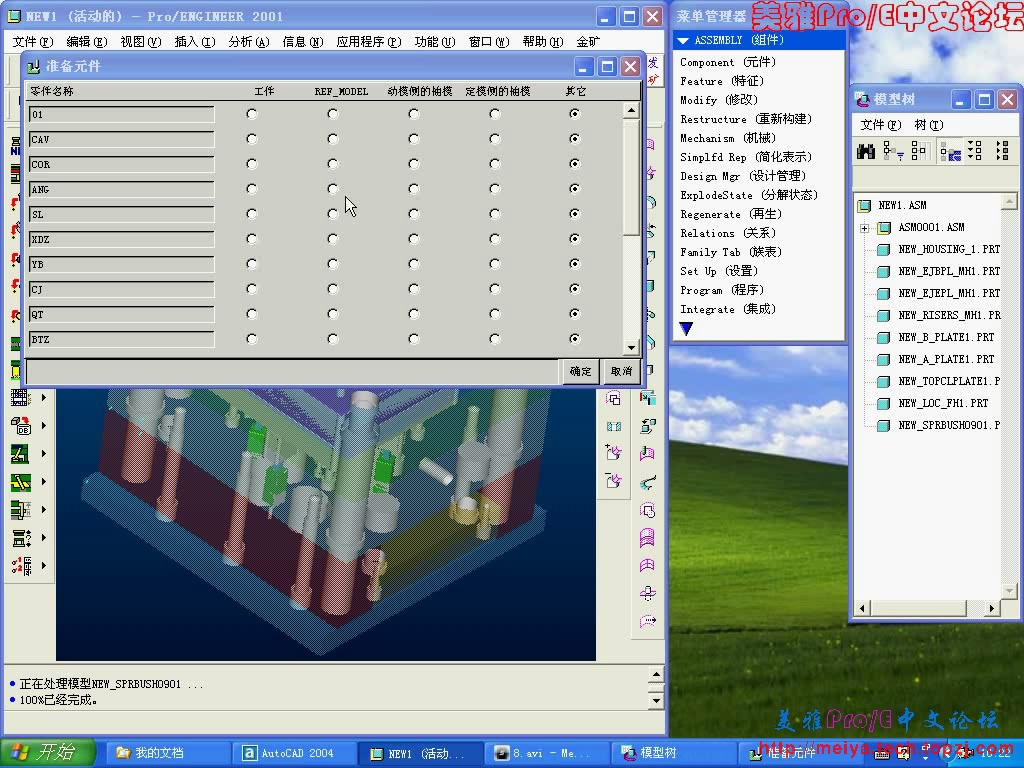Viewport: 1024px width, 768px height.
Task: Click the teal window-with-red-bar icon
Action: click(647, 398)
